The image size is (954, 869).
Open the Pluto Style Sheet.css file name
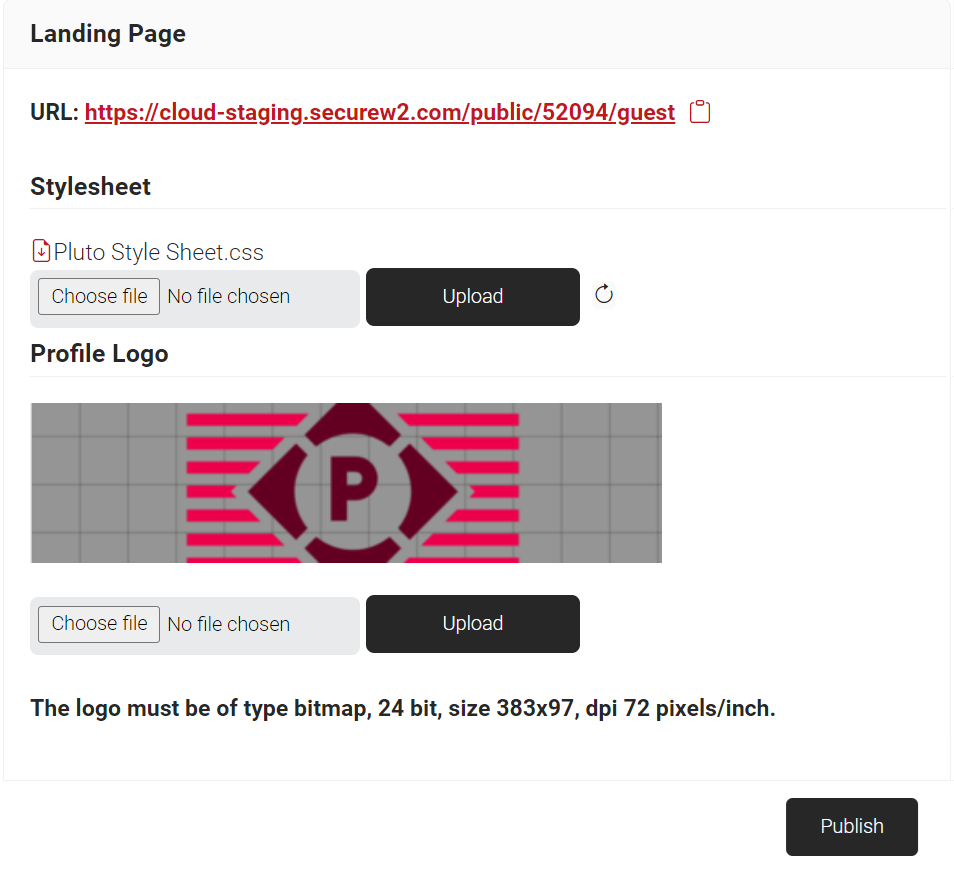[159, 252]
